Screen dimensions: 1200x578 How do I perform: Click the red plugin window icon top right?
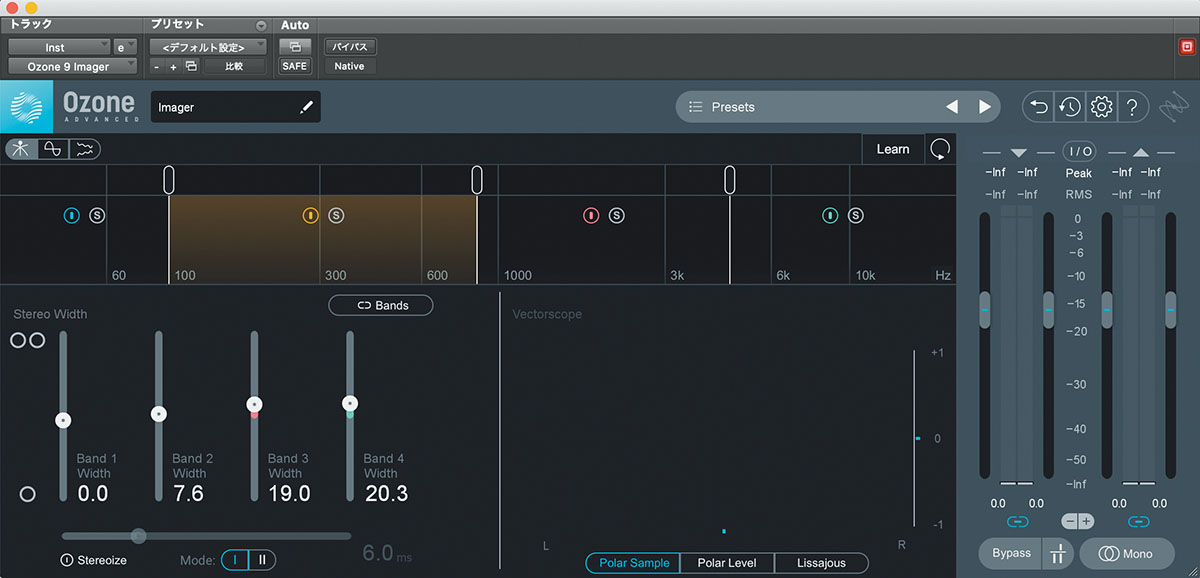[x=1186, y=46]
